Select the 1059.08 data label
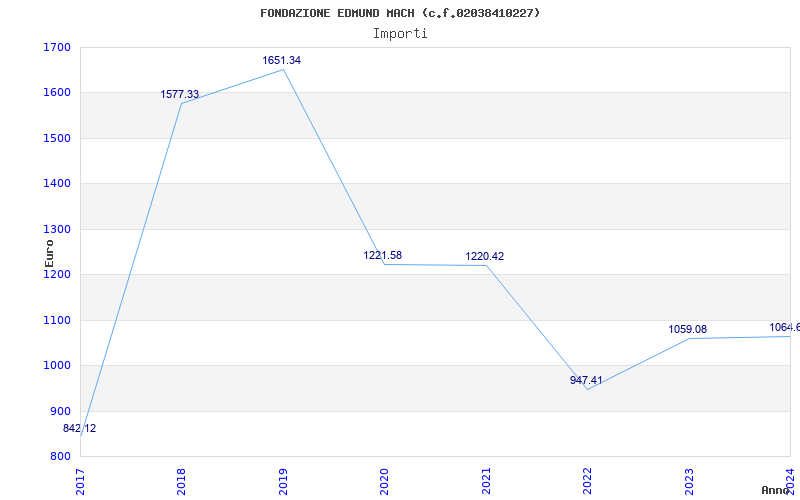 [x=688, y=330]
